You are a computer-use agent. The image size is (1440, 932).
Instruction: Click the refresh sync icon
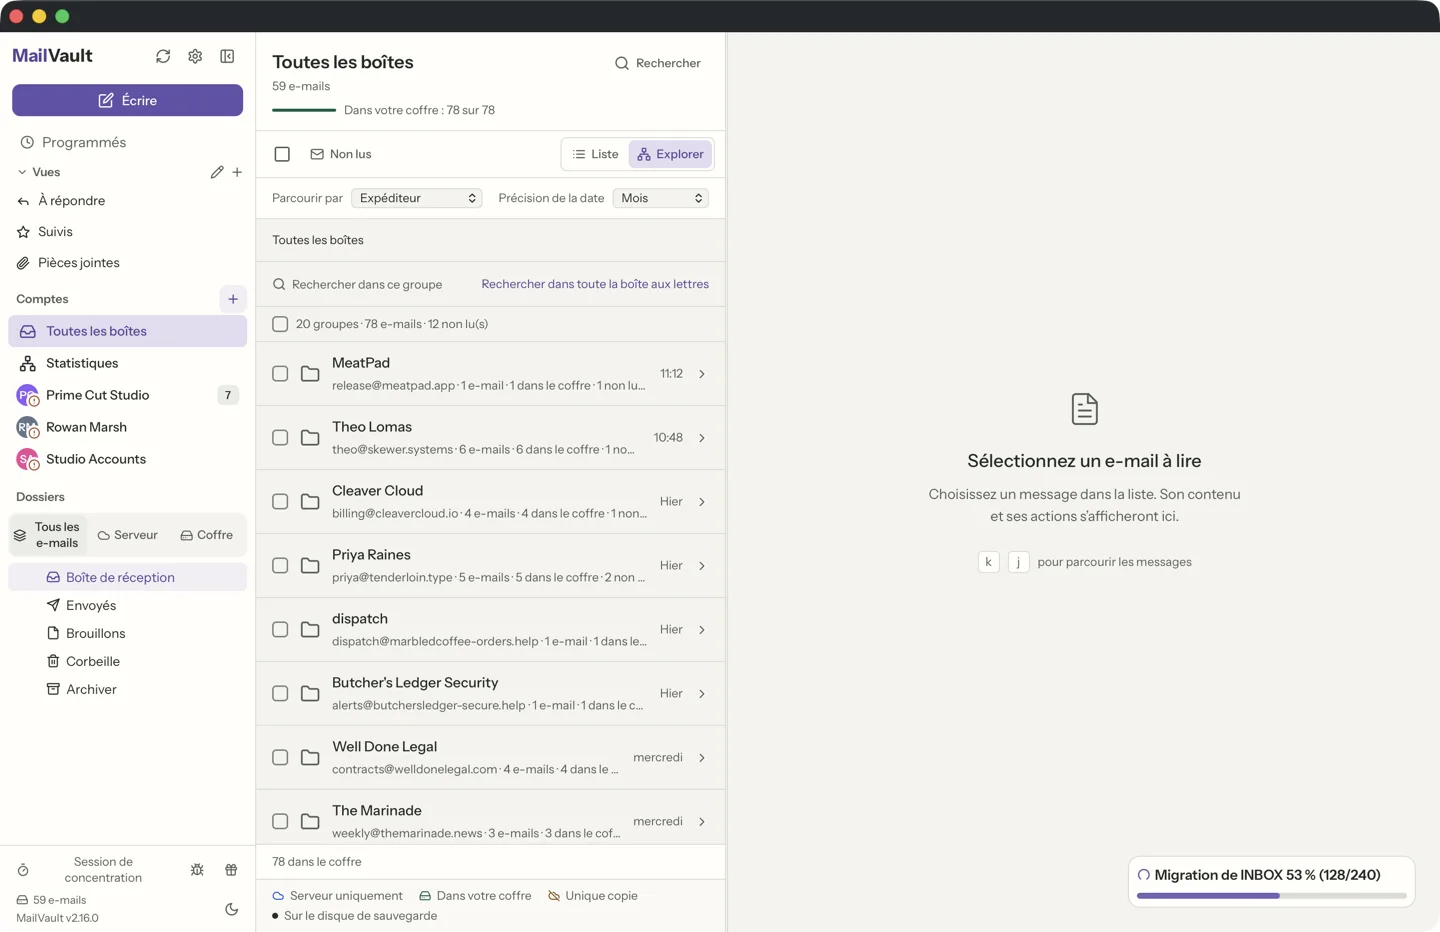click(x=163, y=56)
